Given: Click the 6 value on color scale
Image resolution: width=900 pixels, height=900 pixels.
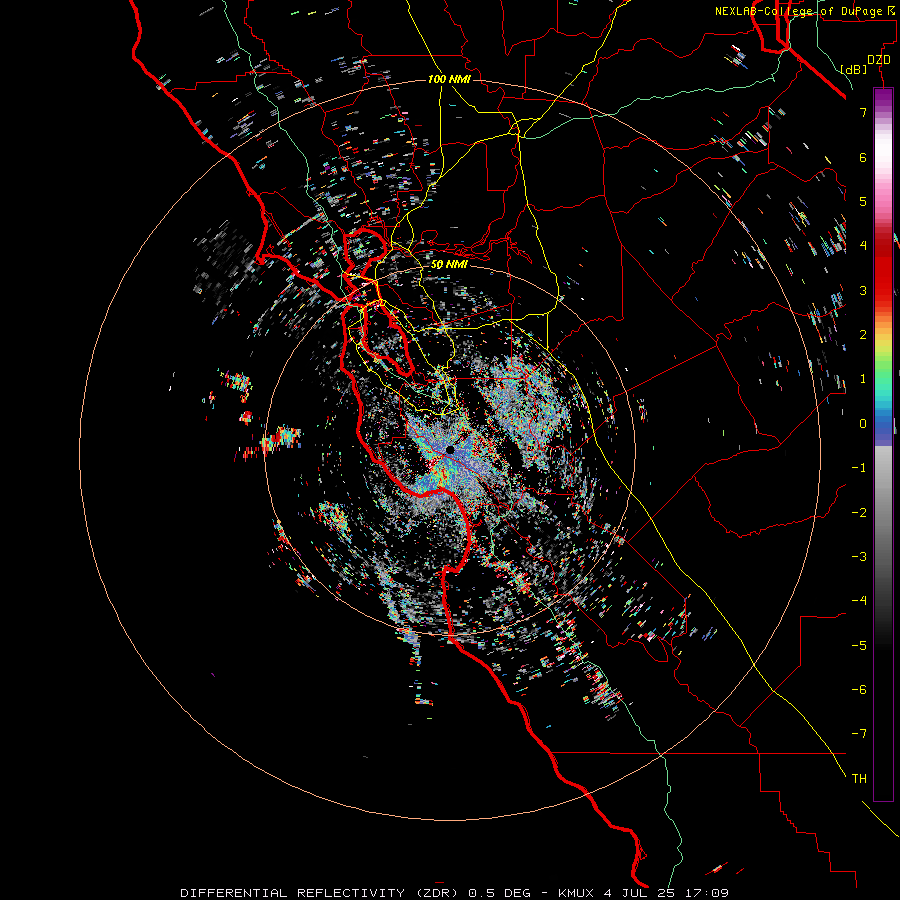Looking at the screenshot, I should 863,157.
